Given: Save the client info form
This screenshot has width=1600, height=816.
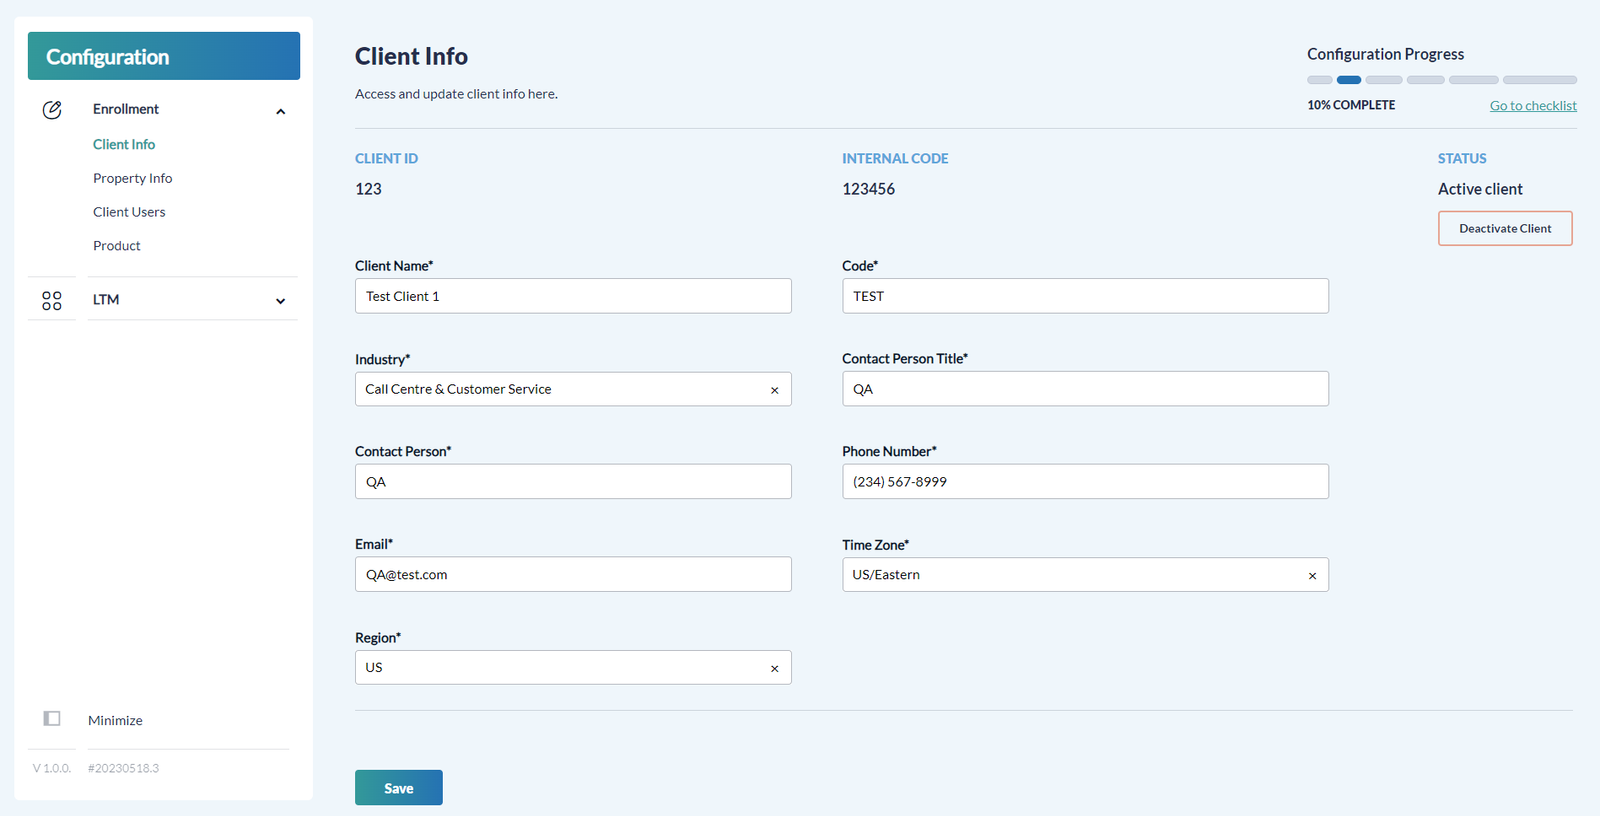Looking at the screenshot, I should tap(398, 788).
